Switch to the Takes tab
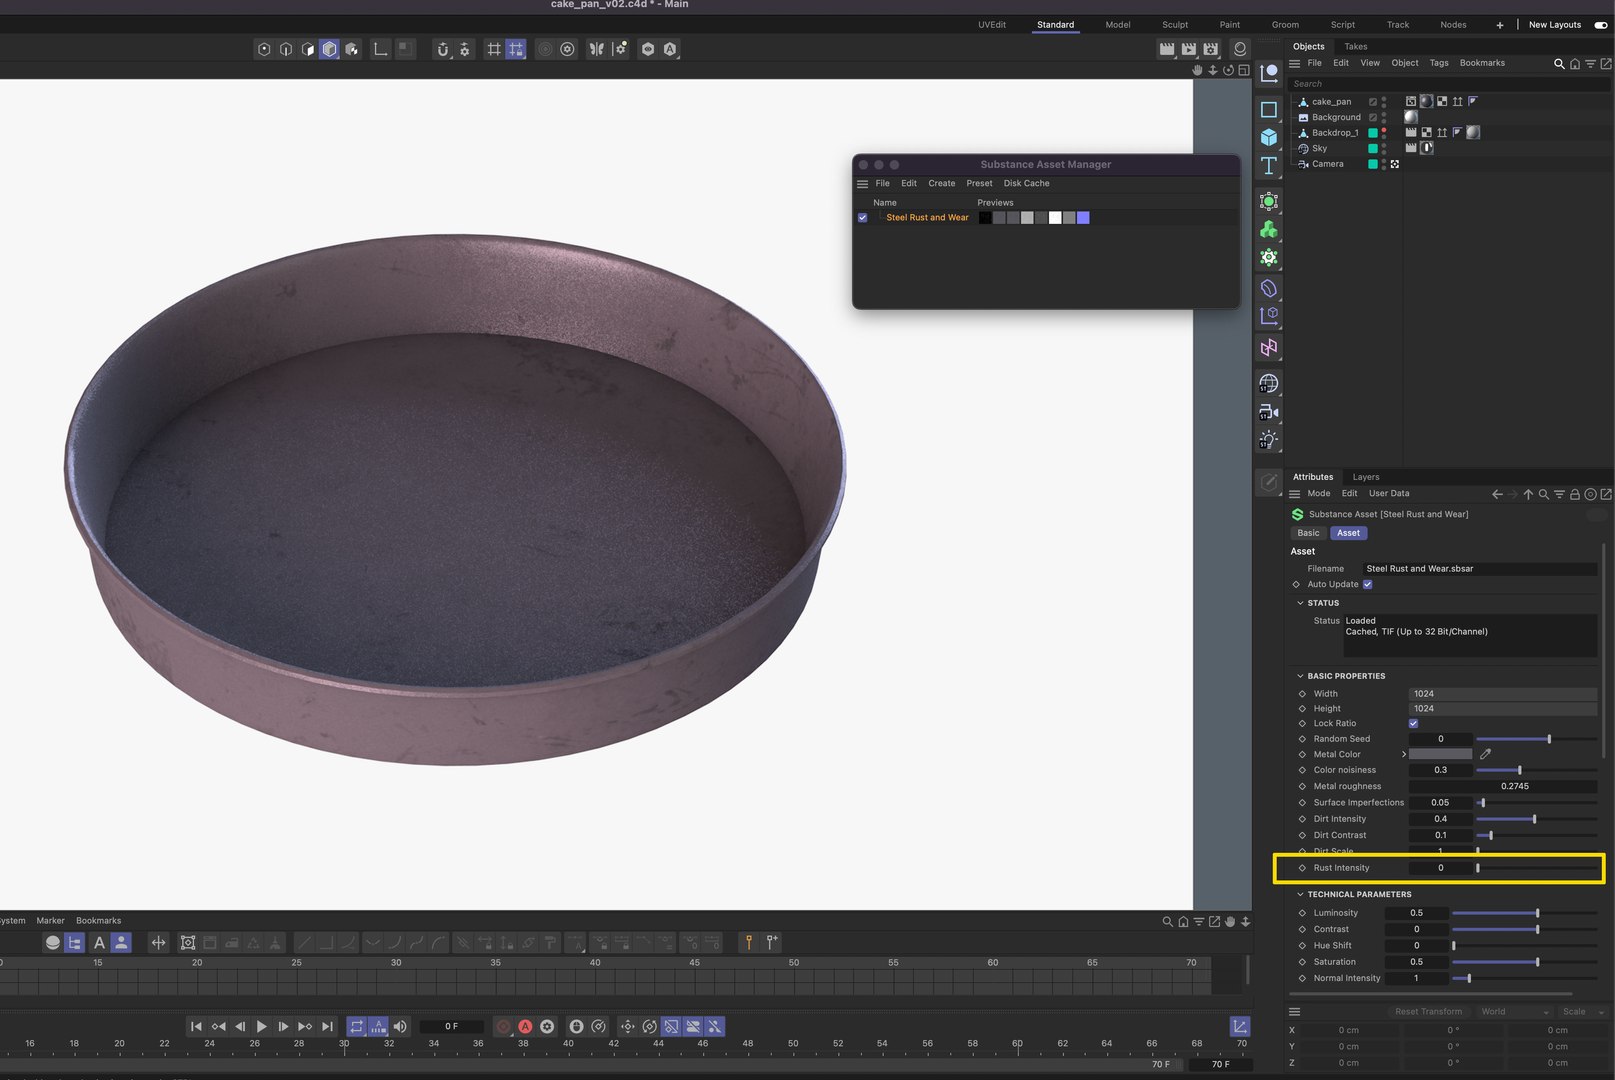Screen dimensions: 1615x1080 pos(1356,46)
